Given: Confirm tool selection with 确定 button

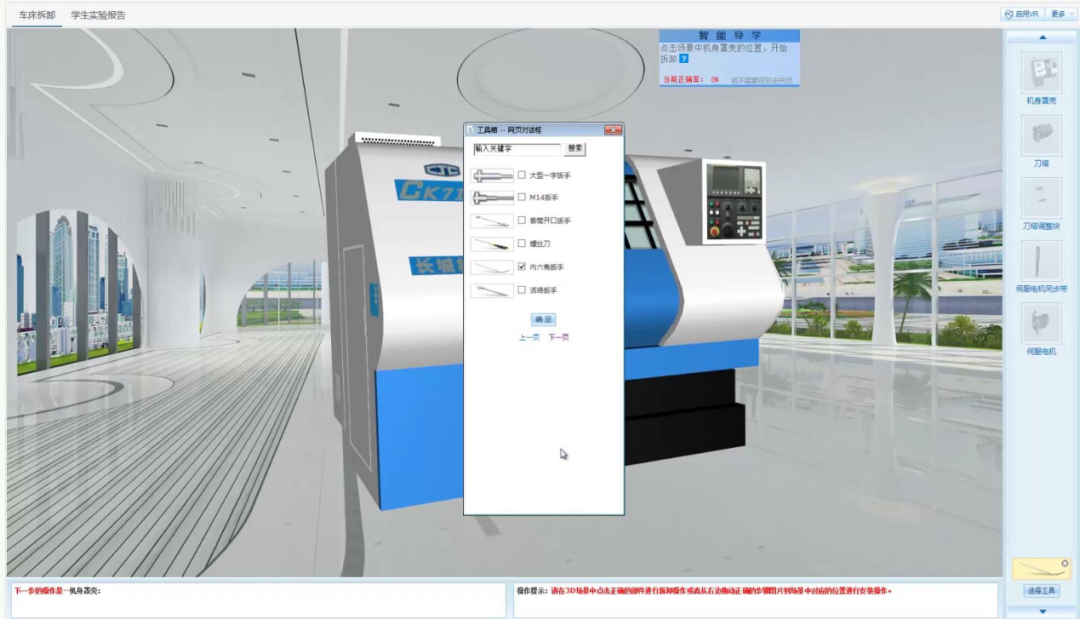Looking at the screenshot, I should point(543,319).
